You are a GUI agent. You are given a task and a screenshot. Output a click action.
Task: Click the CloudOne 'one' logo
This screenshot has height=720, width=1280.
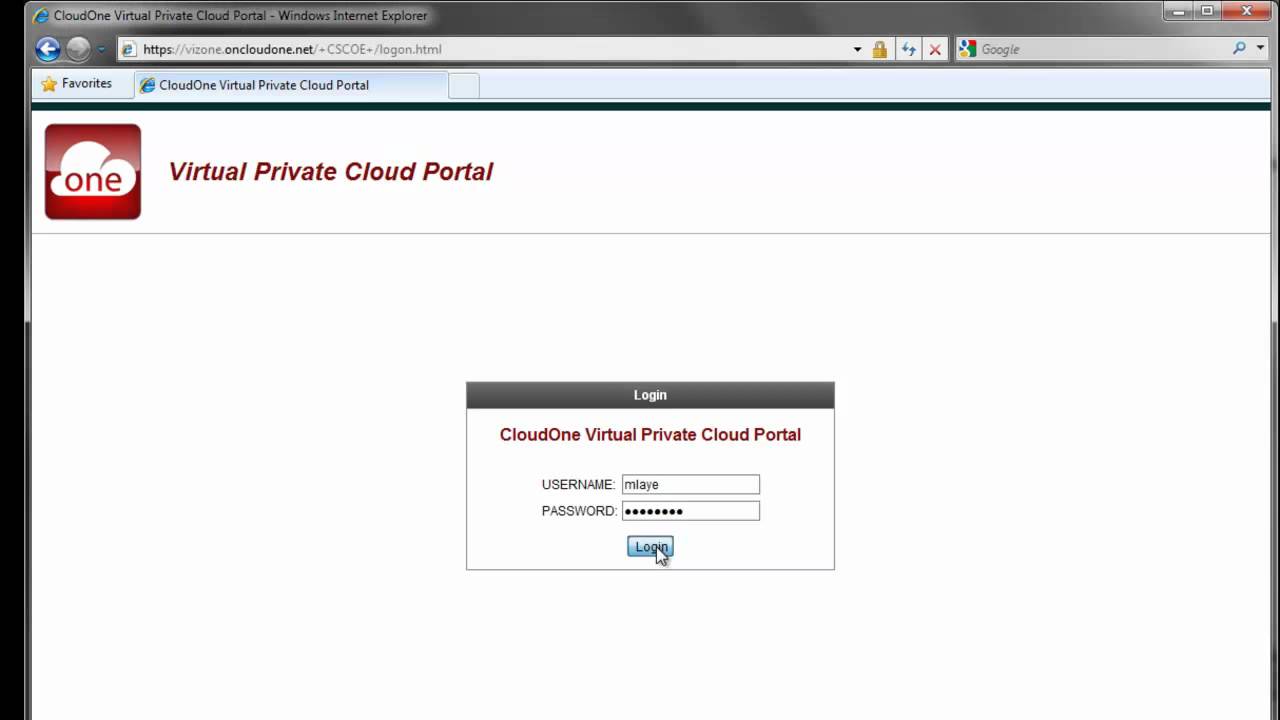(93, 172)
